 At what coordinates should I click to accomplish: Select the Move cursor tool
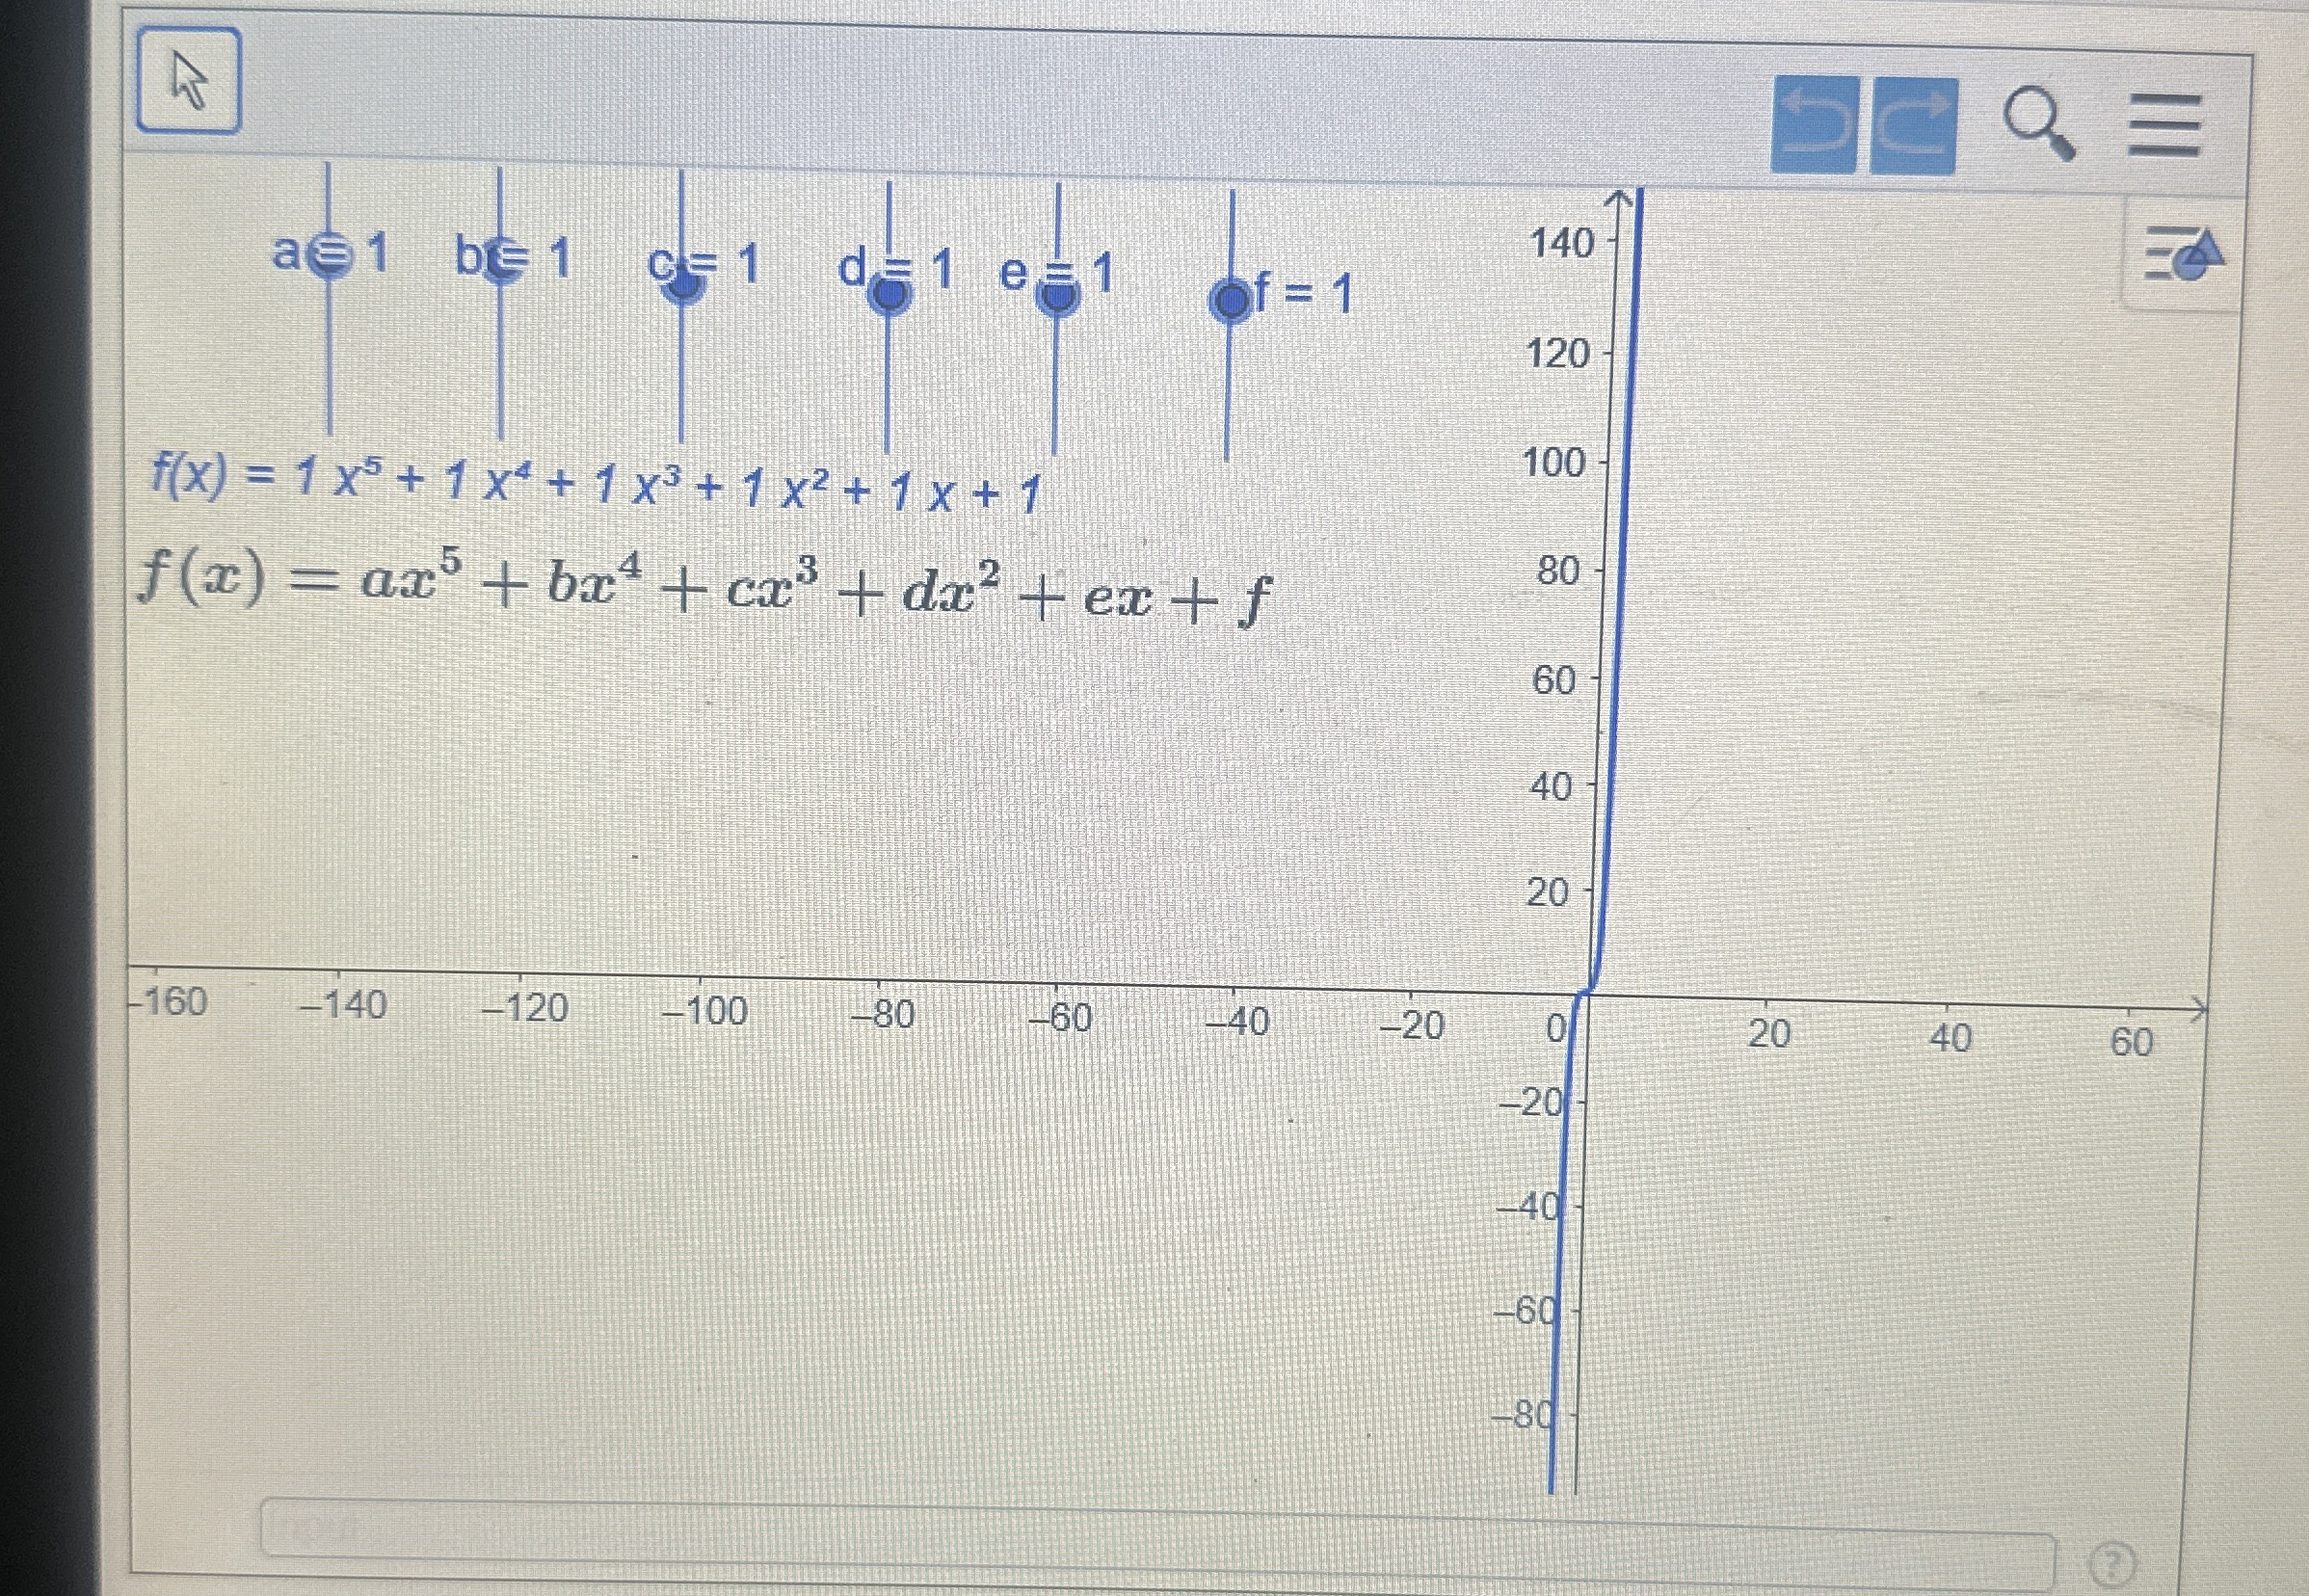click(190, 88)
